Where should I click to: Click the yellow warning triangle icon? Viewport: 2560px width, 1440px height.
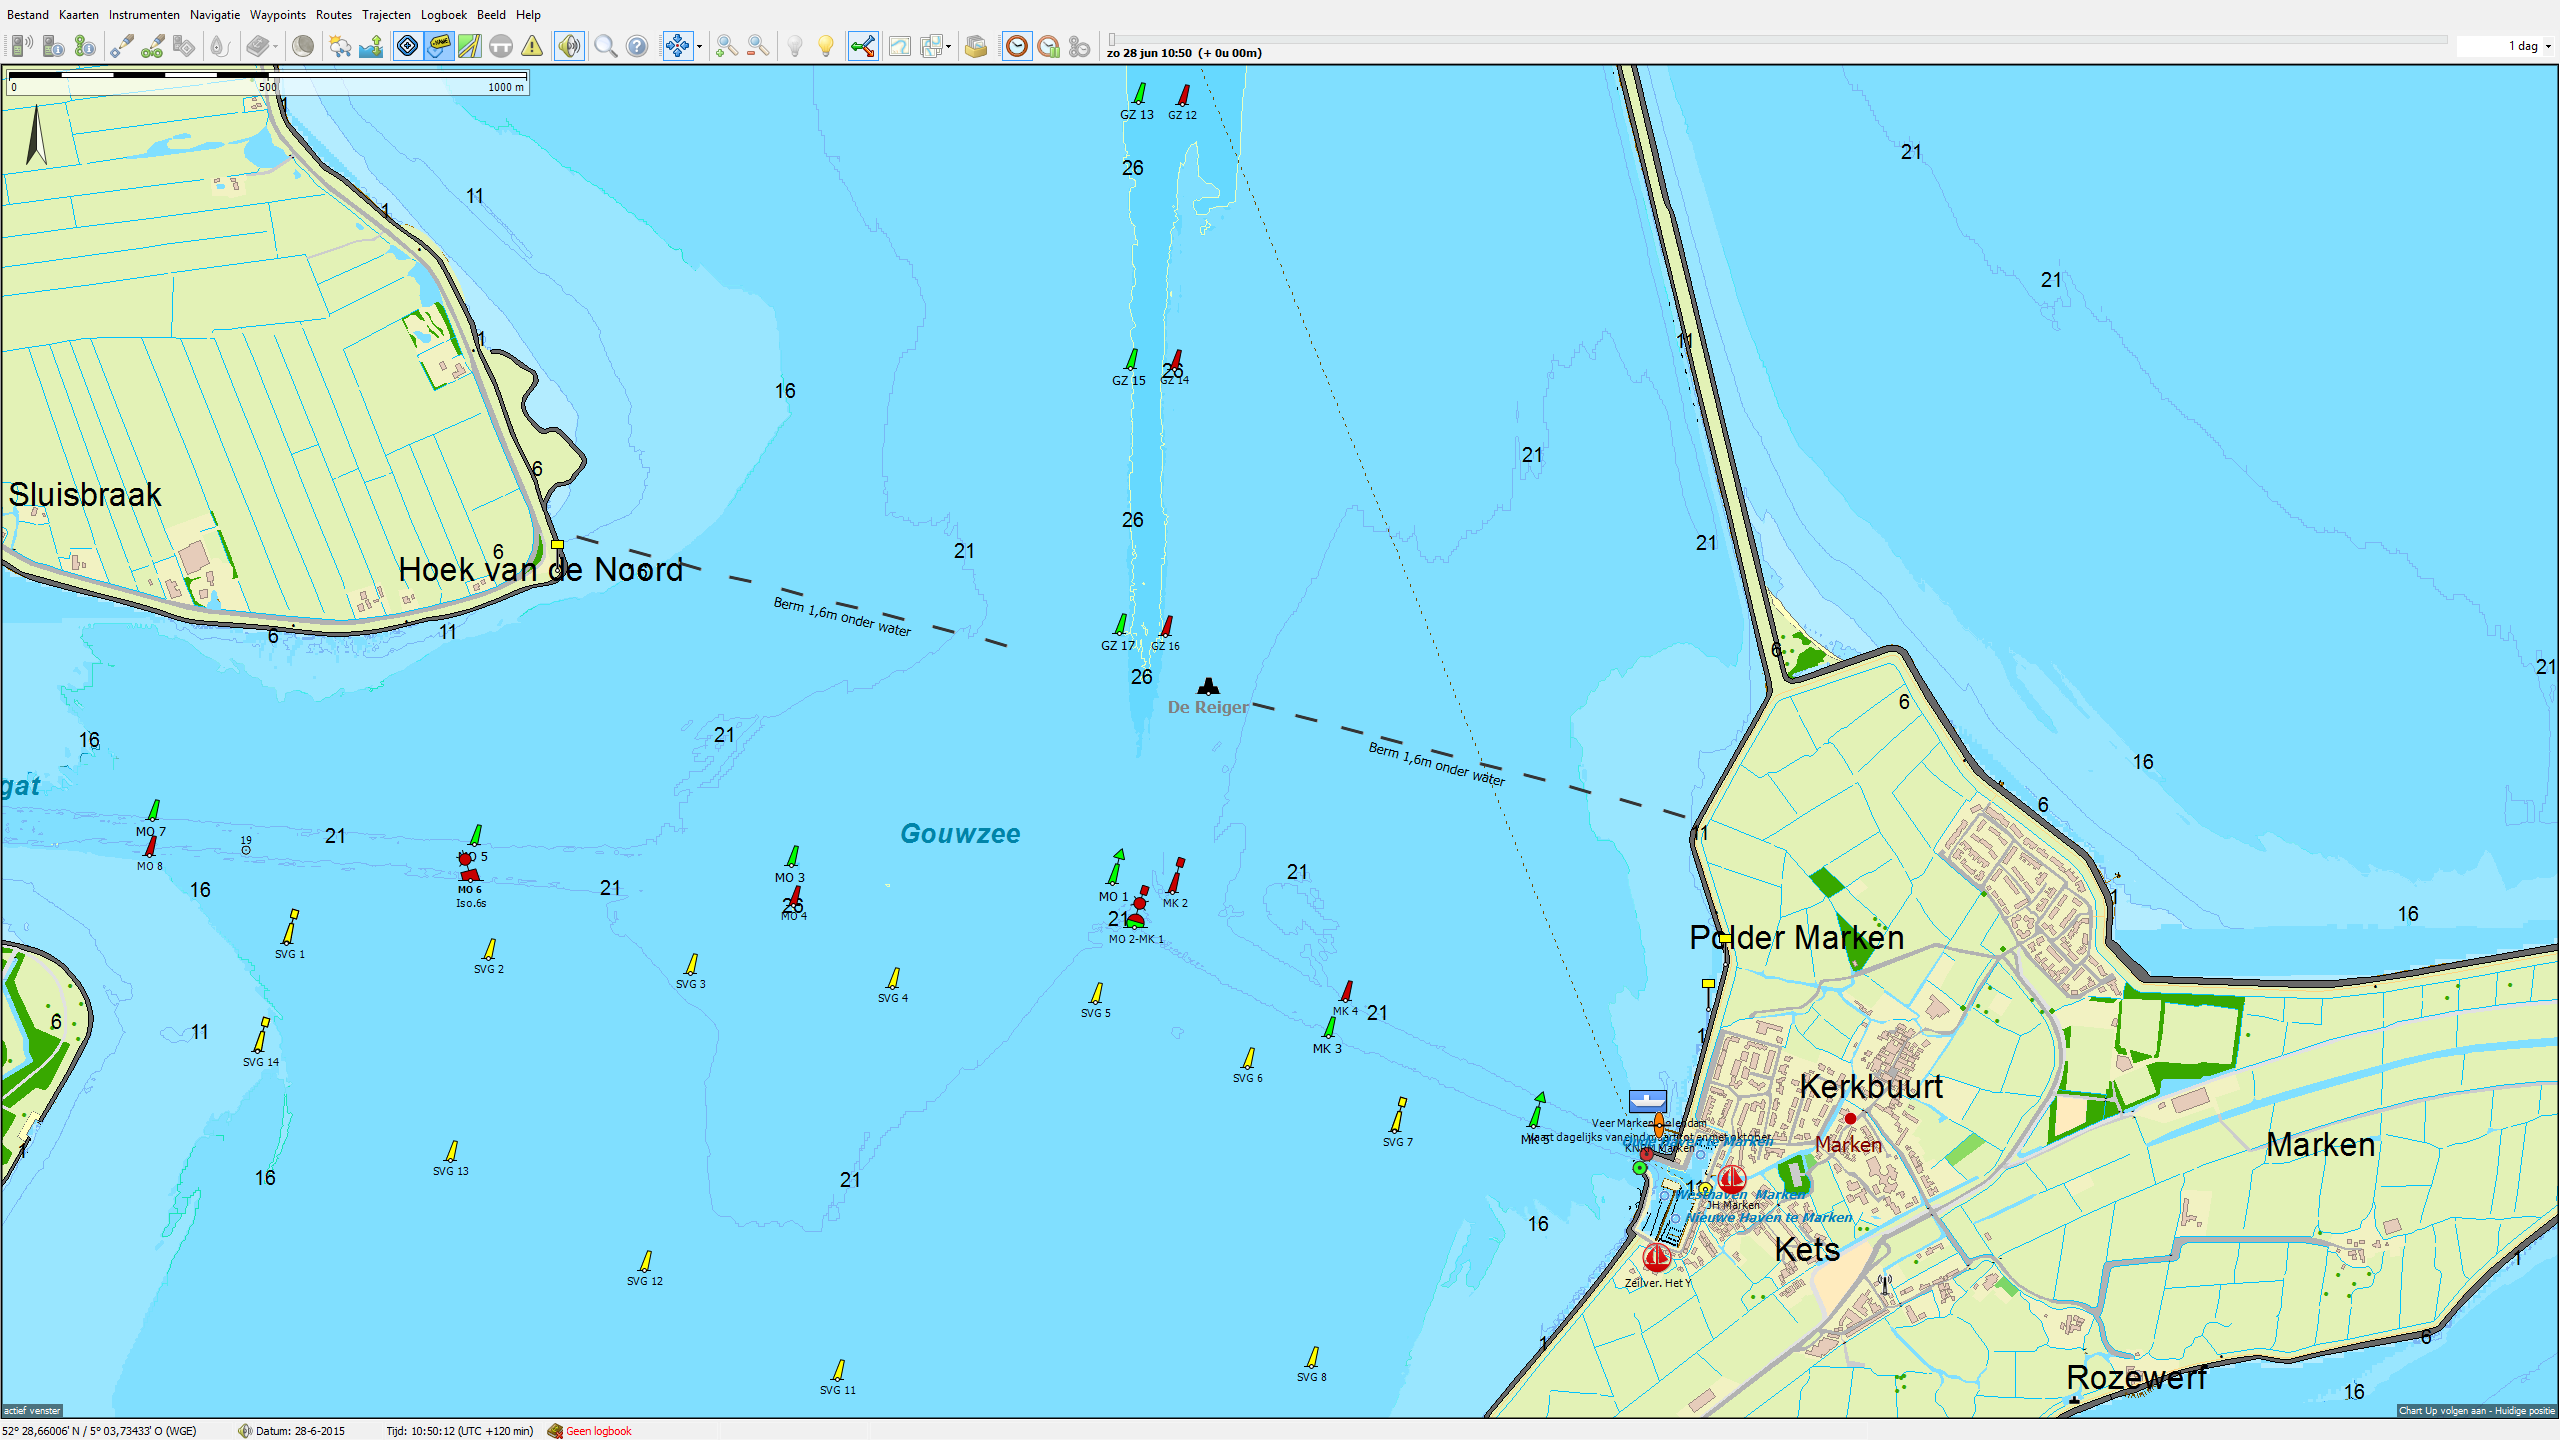(532, 46)
